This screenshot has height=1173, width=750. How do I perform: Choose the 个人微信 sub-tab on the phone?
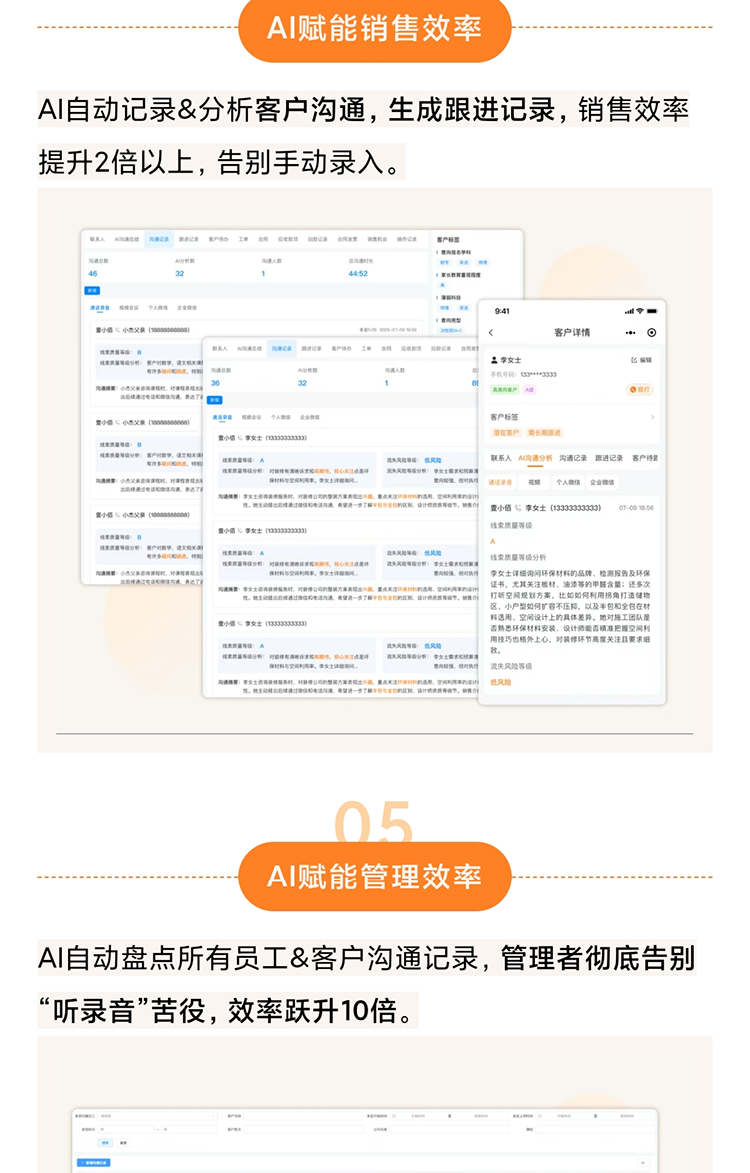pos(568,483)
